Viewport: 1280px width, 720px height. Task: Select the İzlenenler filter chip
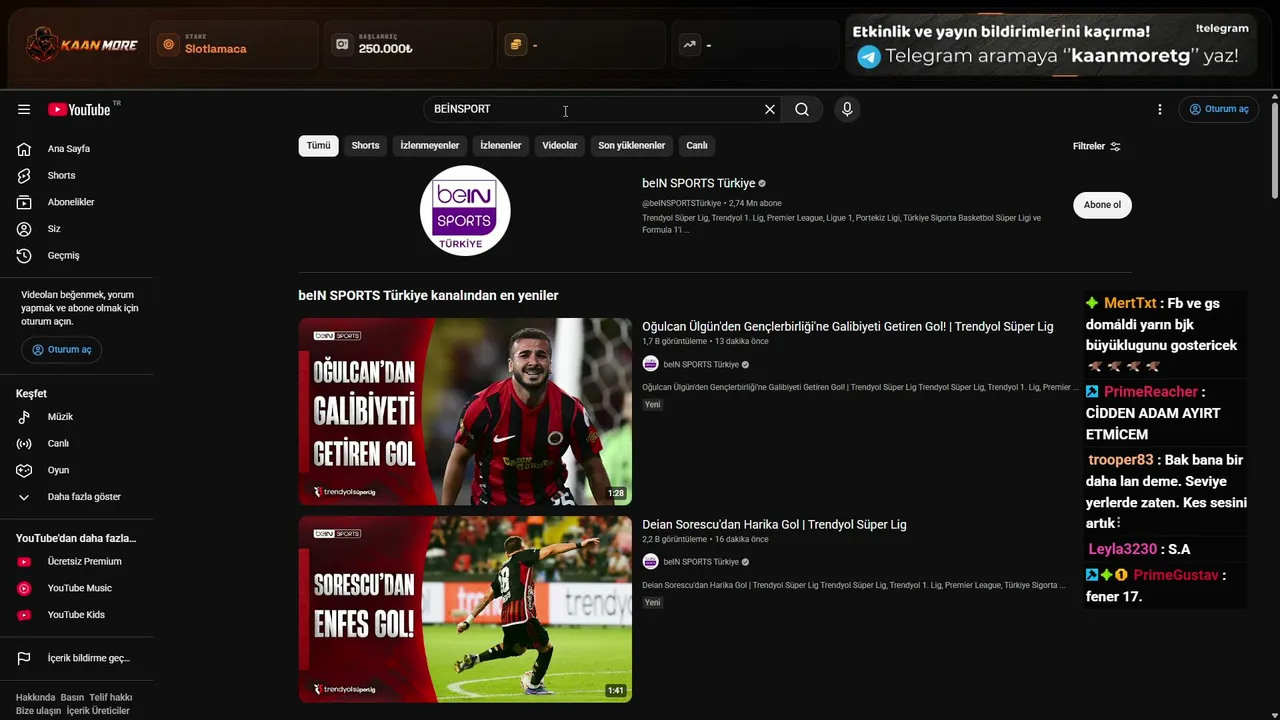pyautogui.click(x=501, y=146)
